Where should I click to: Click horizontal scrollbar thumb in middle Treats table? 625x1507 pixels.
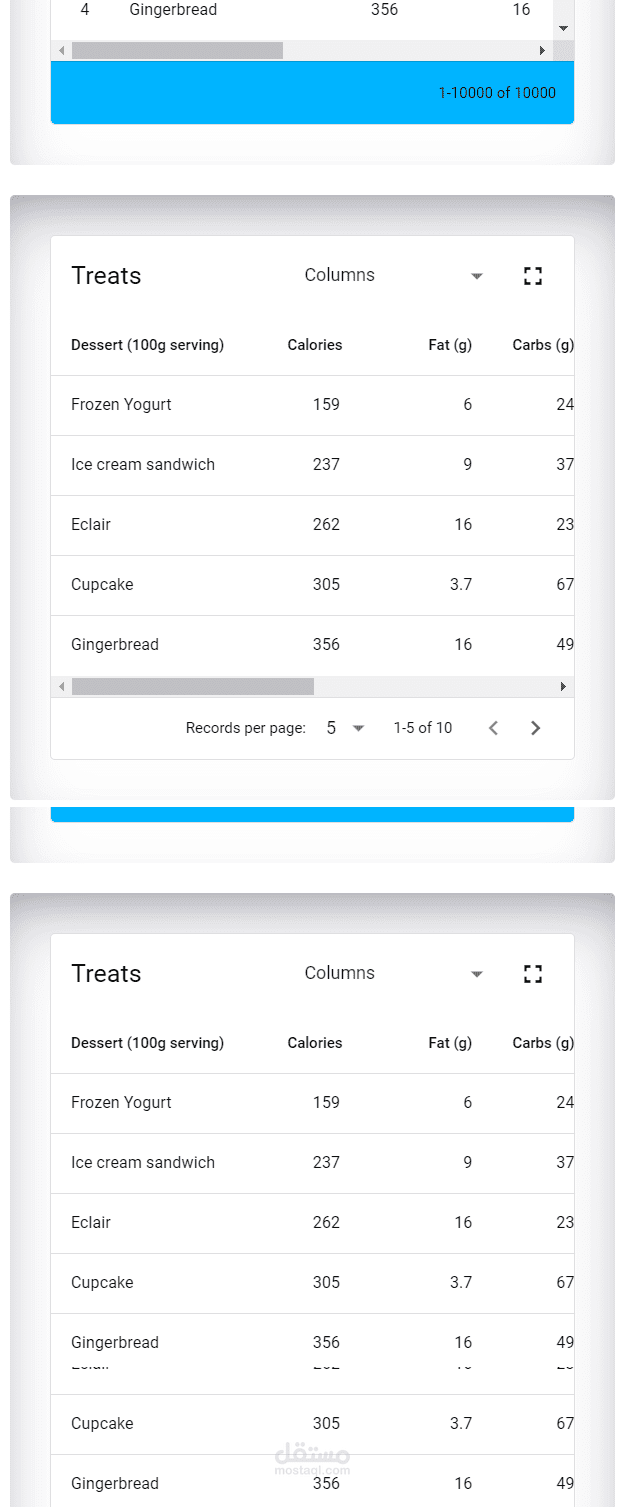192,687
